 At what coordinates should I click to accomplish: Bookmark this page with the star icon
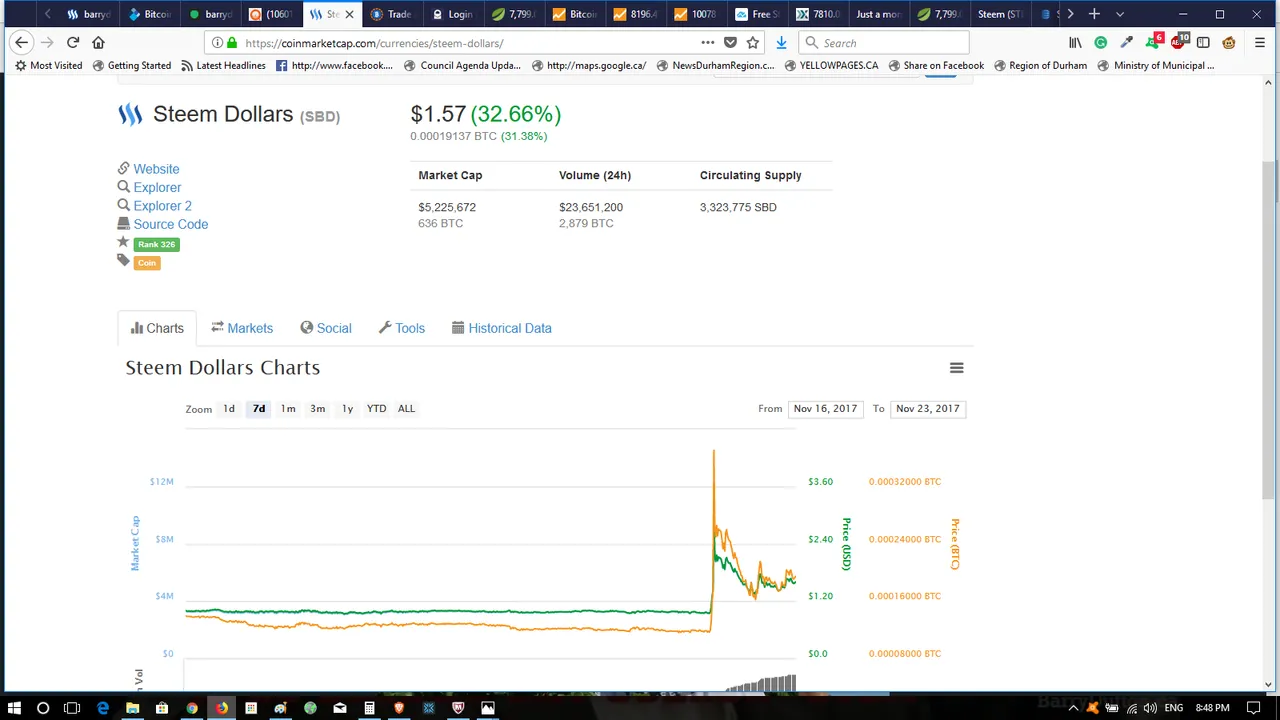click(753, 43)
